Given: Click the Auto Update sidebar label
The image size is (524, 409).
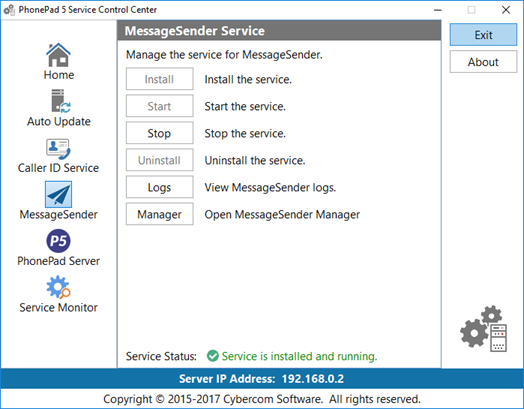Looking at the screenshot, I should point(59,121).
